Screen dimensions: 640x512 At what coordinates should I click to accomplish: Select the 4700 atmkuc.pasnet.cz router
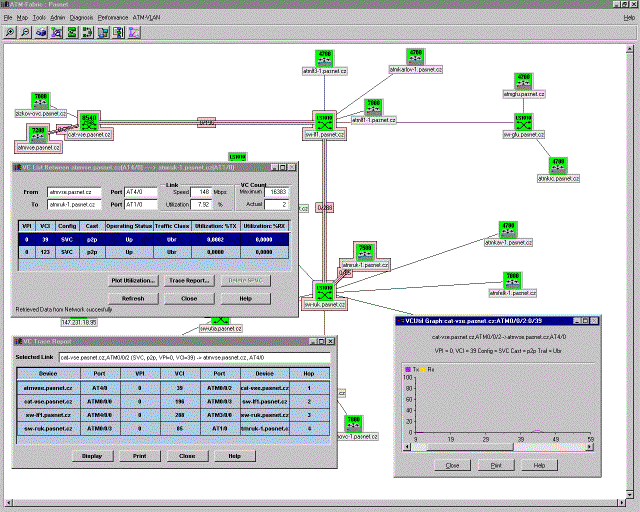tap(558, 166)
